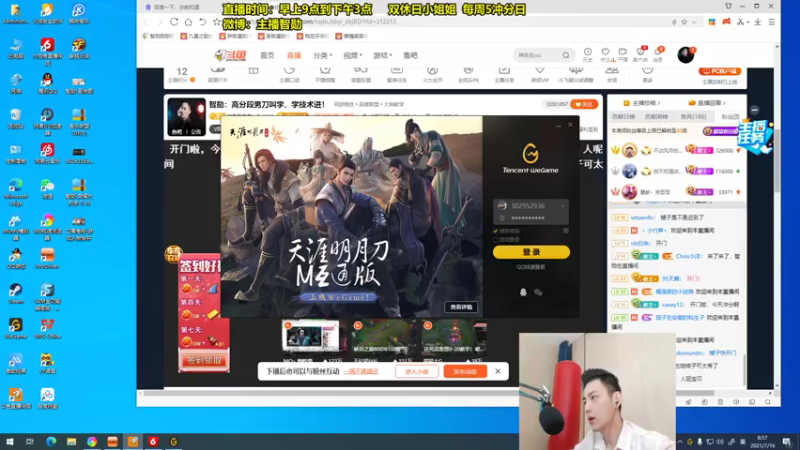Image resolution: width=800 pixels, height=450 pixels.
Task: Click the Douyu logo in site header
Action: pos(230,55)
